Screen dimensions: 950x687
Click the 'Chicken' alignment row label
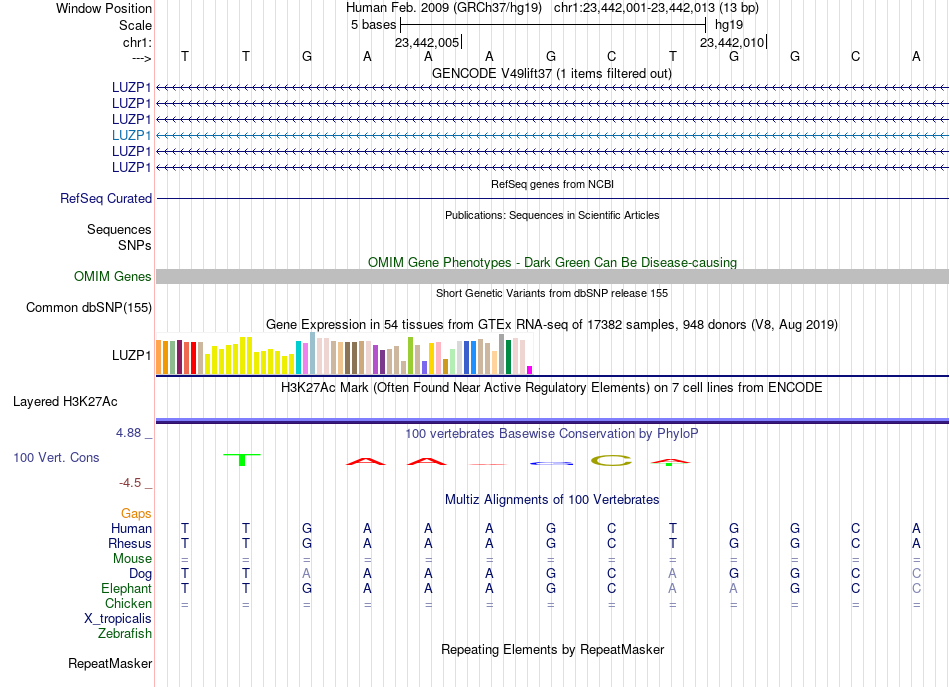click(x=128, y=603)
